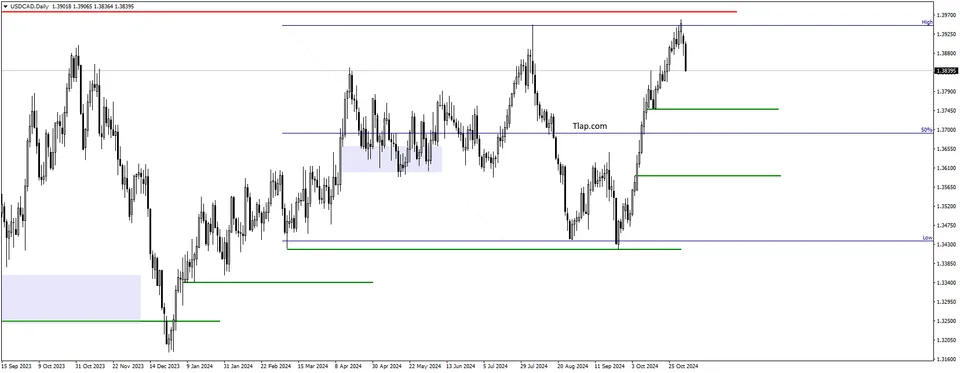Screen dimensions: 960x373
Task: Select the lavender rectangle zone near April-May 2024
Action: [392, 159]
